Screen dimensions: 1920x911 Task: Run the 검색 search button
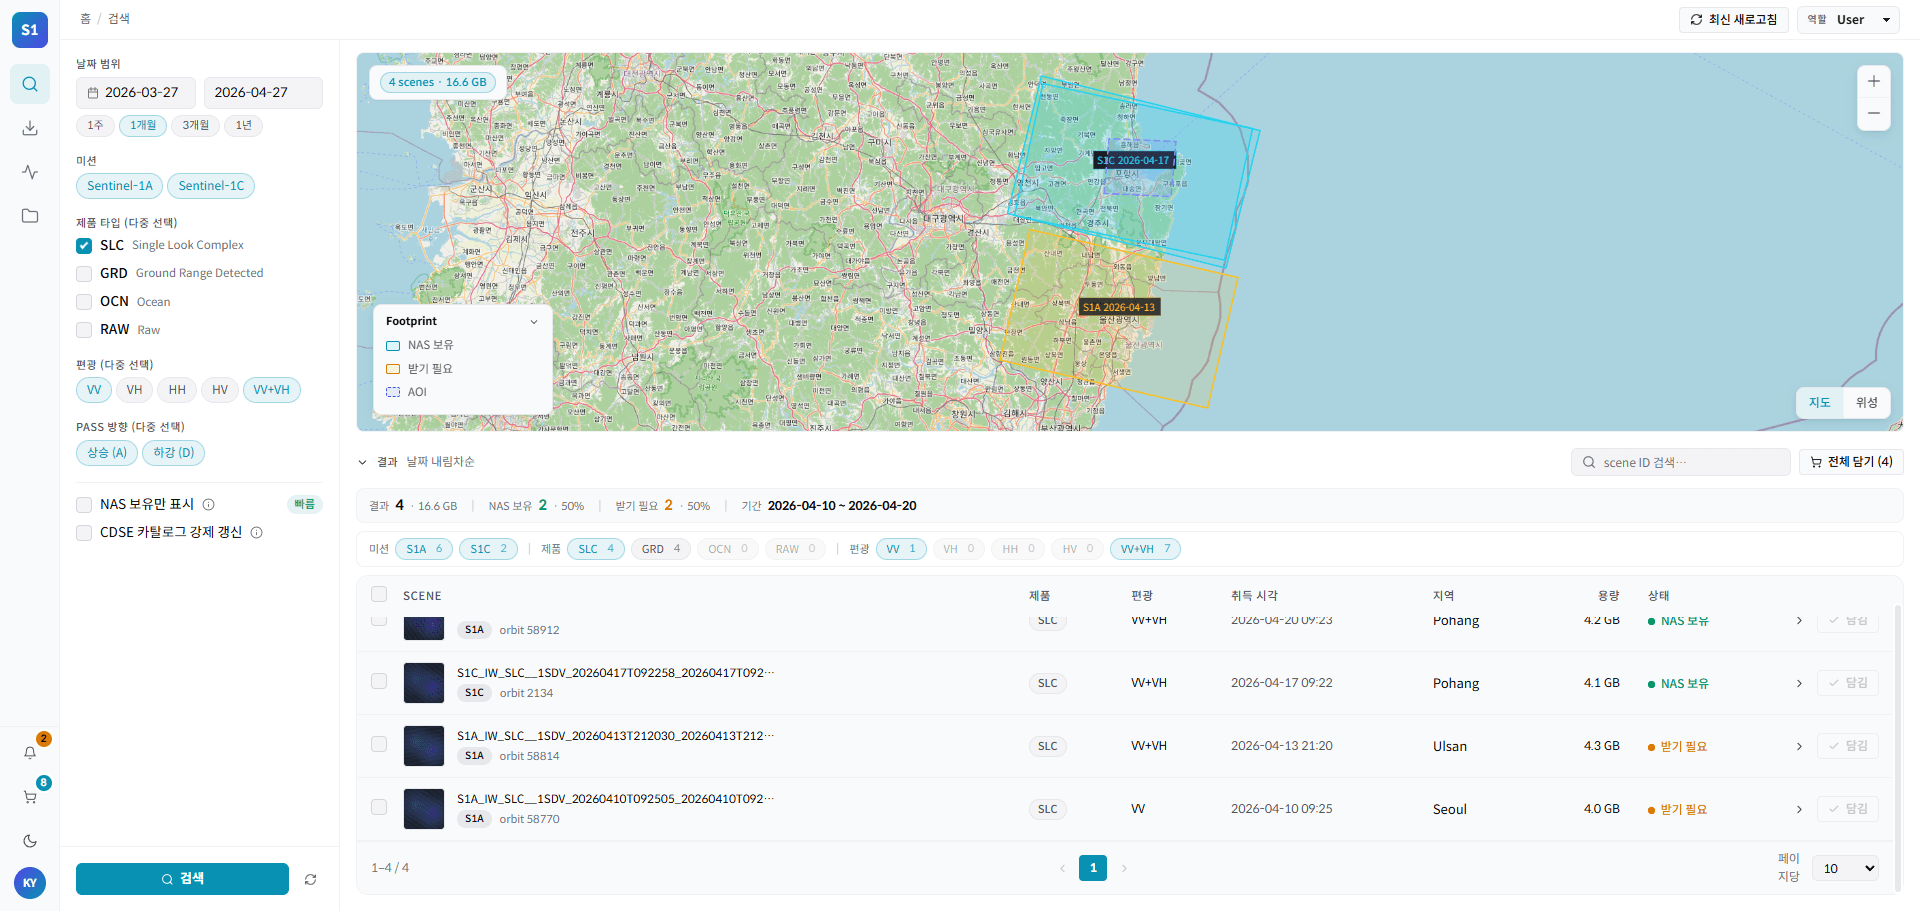(x=182, y=879)
